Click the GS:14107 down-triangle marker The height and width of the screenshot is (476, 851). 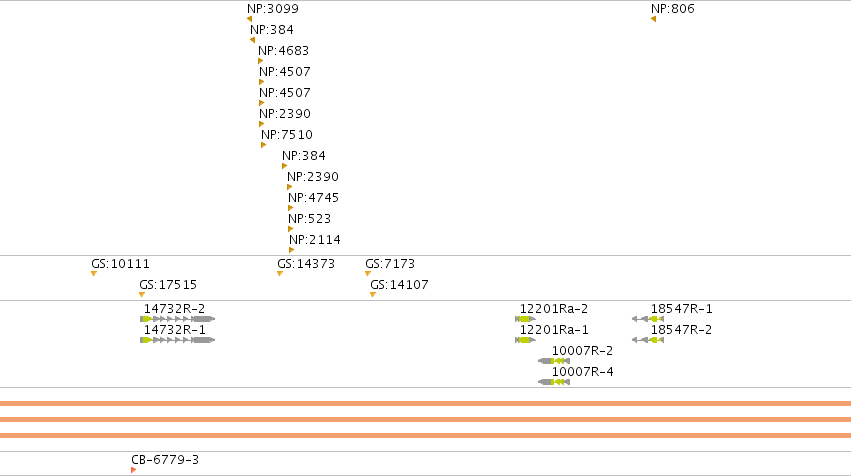373,295
